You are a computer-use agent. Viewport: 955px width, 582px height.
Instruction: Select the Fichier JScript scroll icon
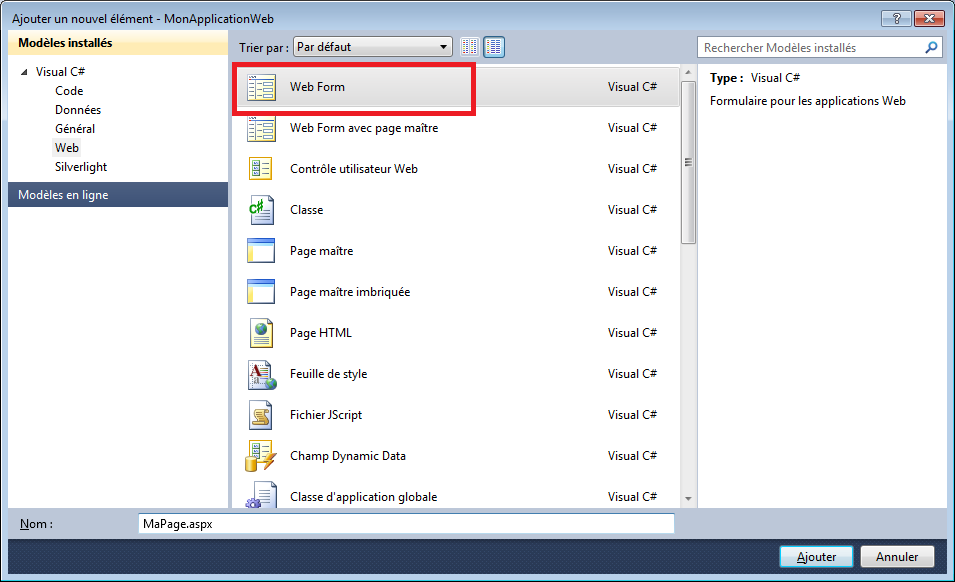(x=261, y=415)
